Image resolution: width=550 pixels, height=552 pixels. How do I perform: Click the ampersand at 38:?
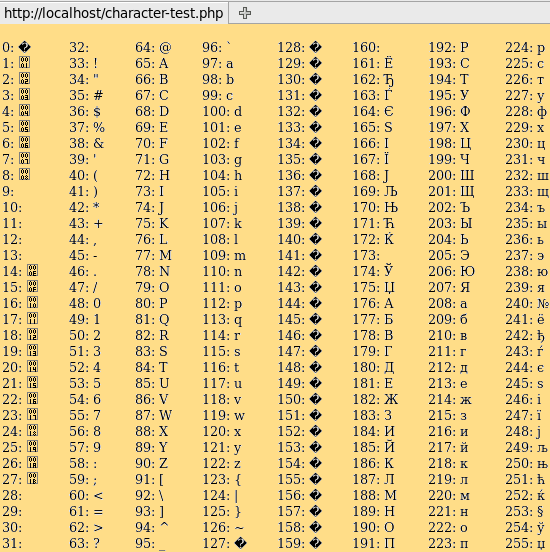tap(99, 143)
